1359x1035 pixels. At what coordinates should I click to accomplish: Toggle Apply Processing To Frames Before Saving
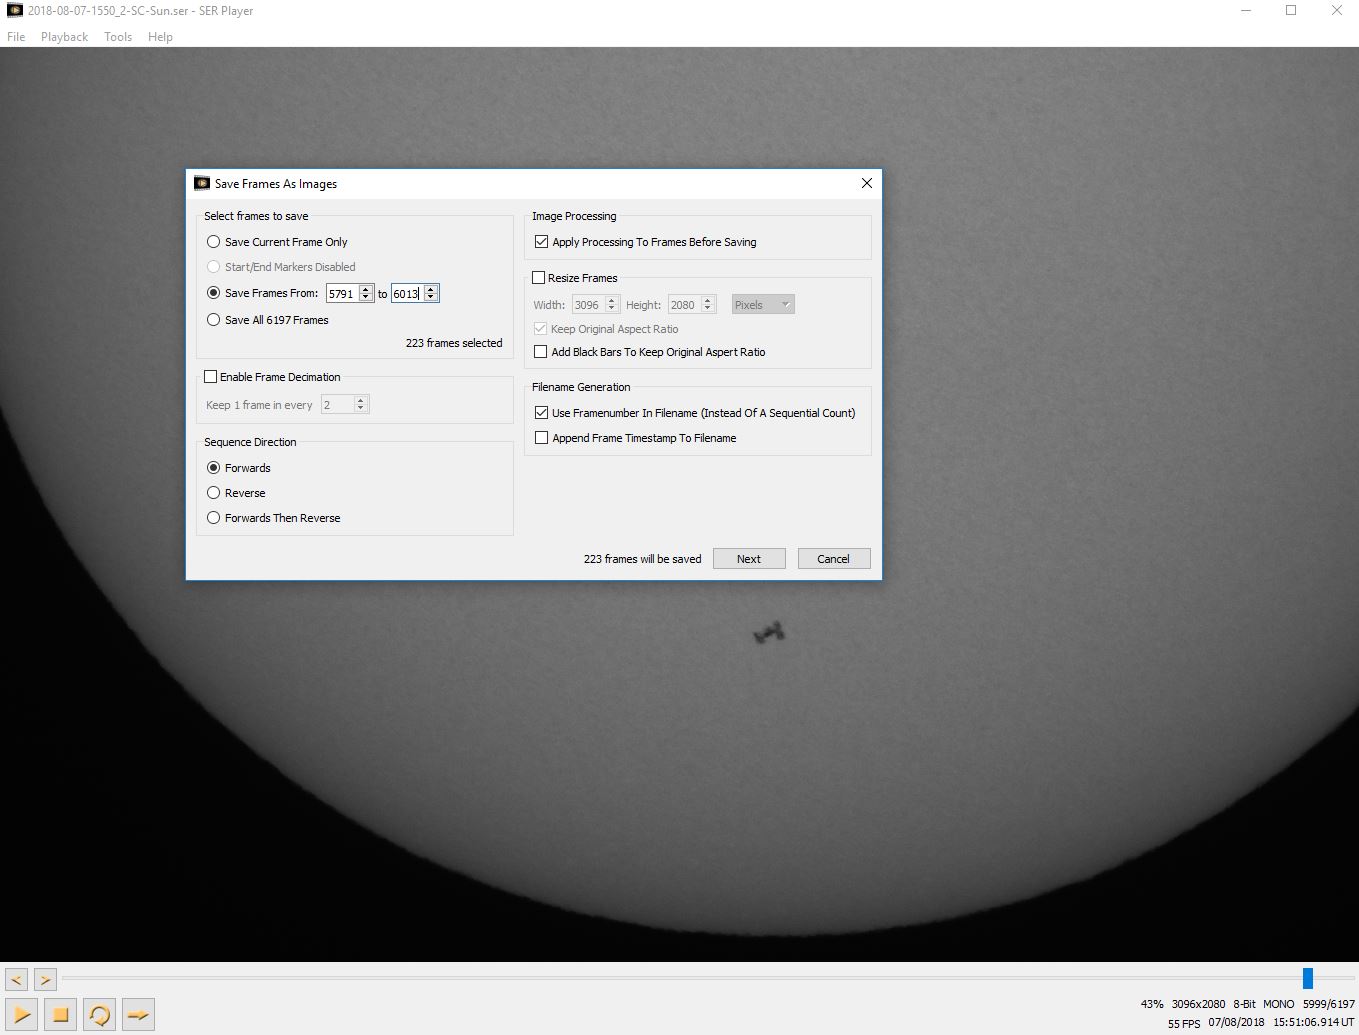[x=645, y=242]
